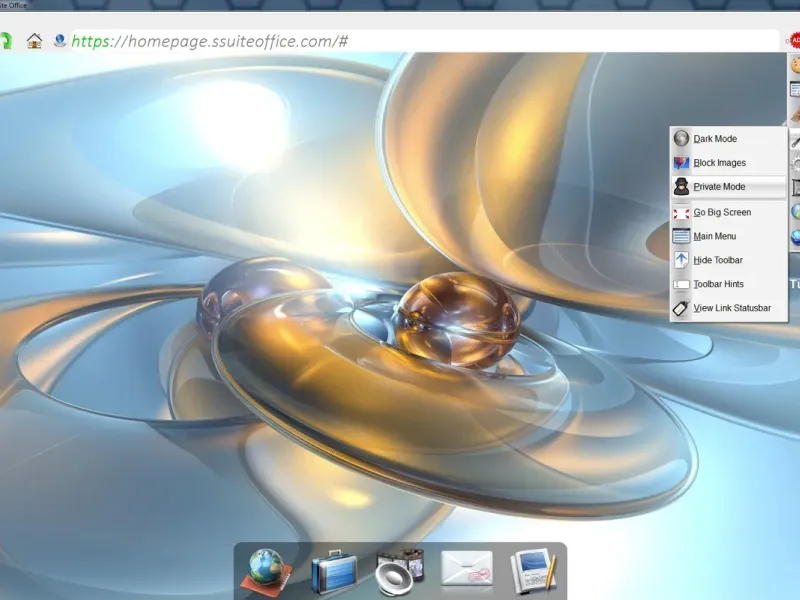Turn on Private Mode
Image resolution: width=800 pixels, height=600 pixels.
719,187
